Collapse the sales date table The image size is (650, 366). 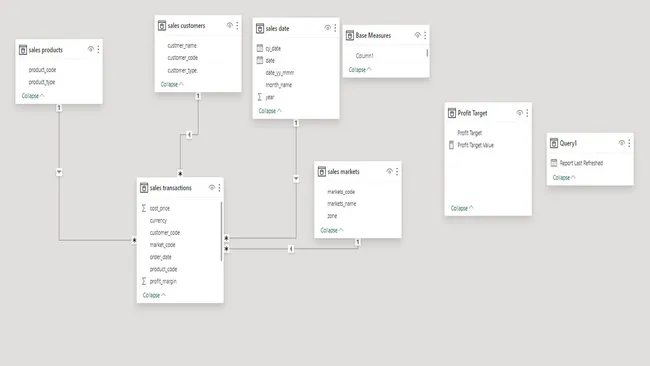(270, 111)
